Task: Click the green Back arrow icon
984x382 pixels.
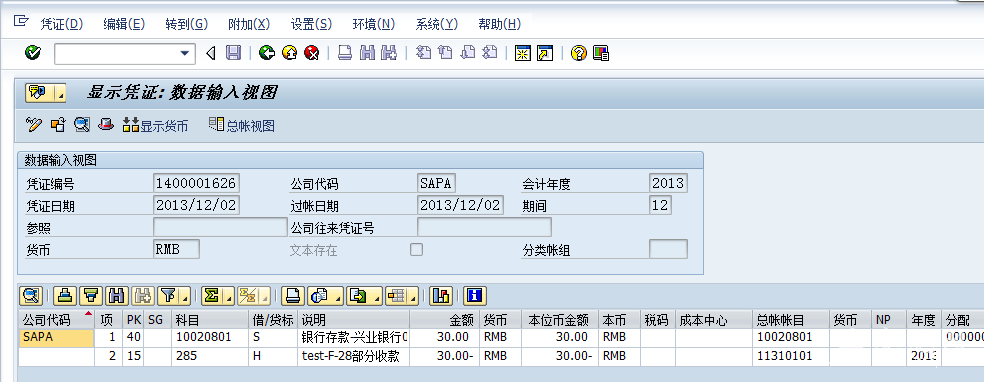Action: coord(267,53)
